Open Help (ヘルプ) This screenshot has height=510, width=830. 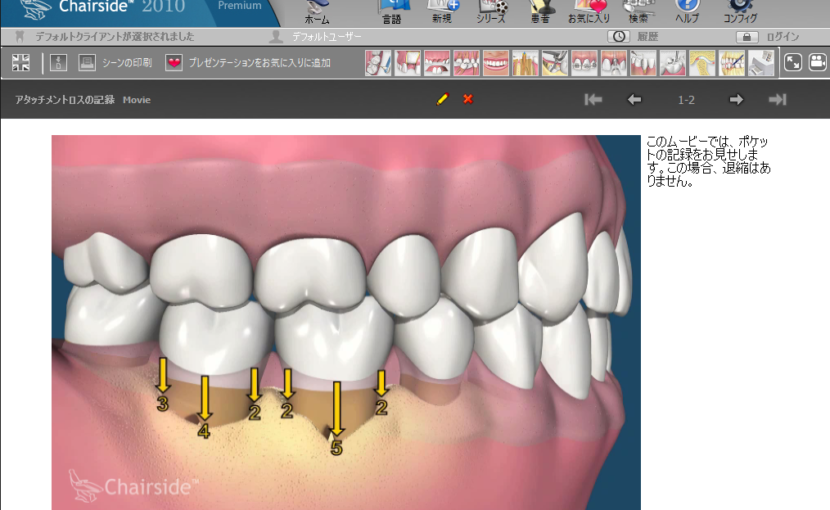(687, 12)
